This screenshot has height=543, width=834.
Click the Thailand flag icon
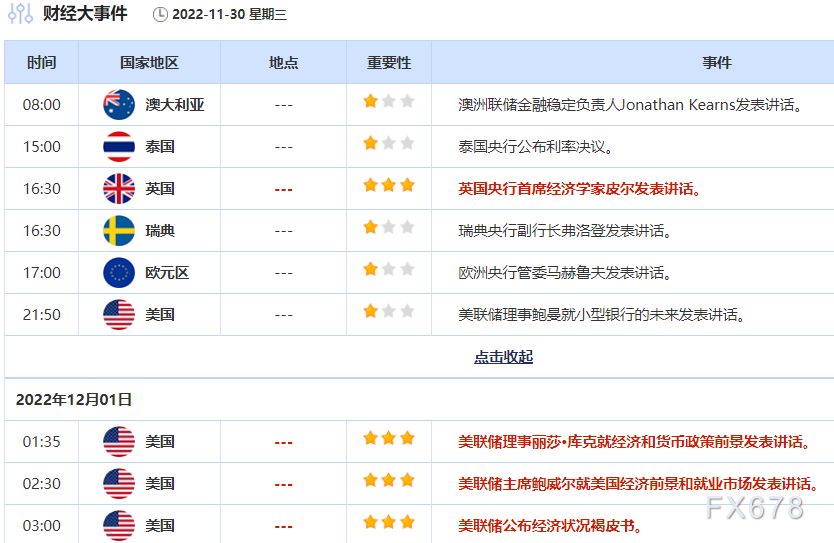[x=119, y=147]
